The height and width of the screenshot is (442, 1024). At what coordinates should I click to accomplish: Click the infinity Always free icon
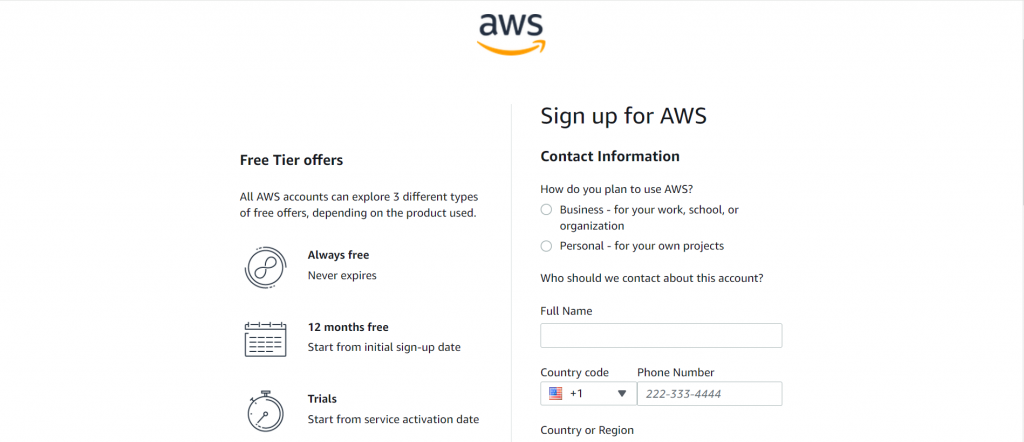[265, 267]
